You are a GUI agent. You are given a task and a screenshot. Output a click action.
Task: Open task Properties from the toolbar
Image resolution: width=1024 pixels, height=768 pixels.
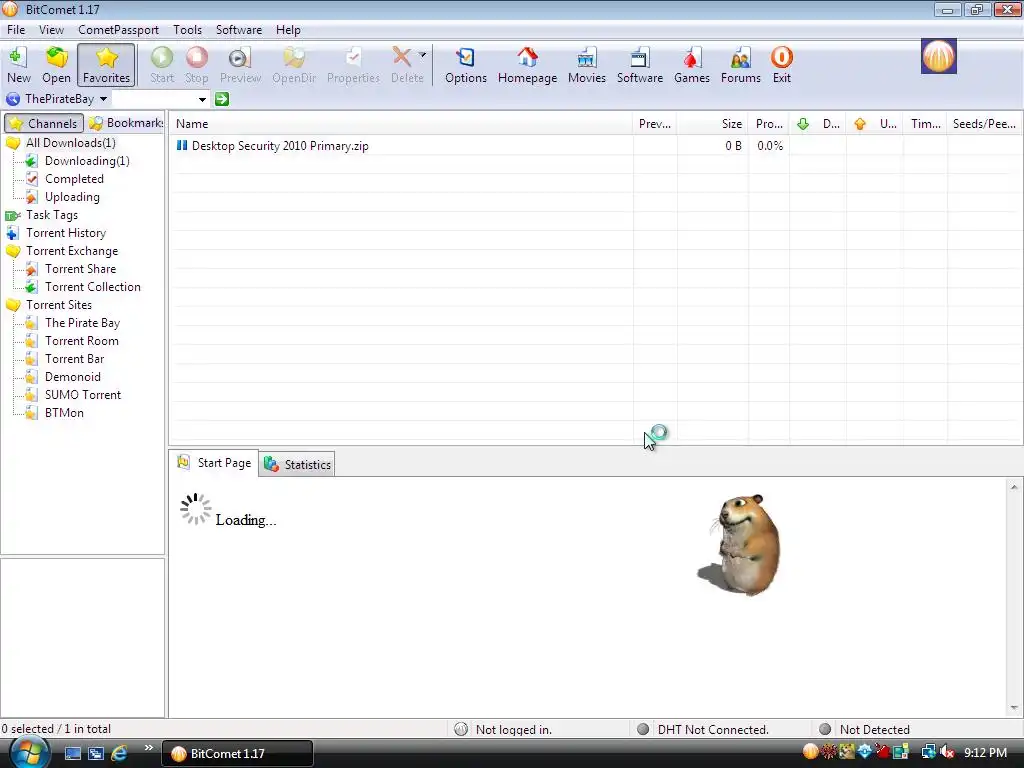353,65
